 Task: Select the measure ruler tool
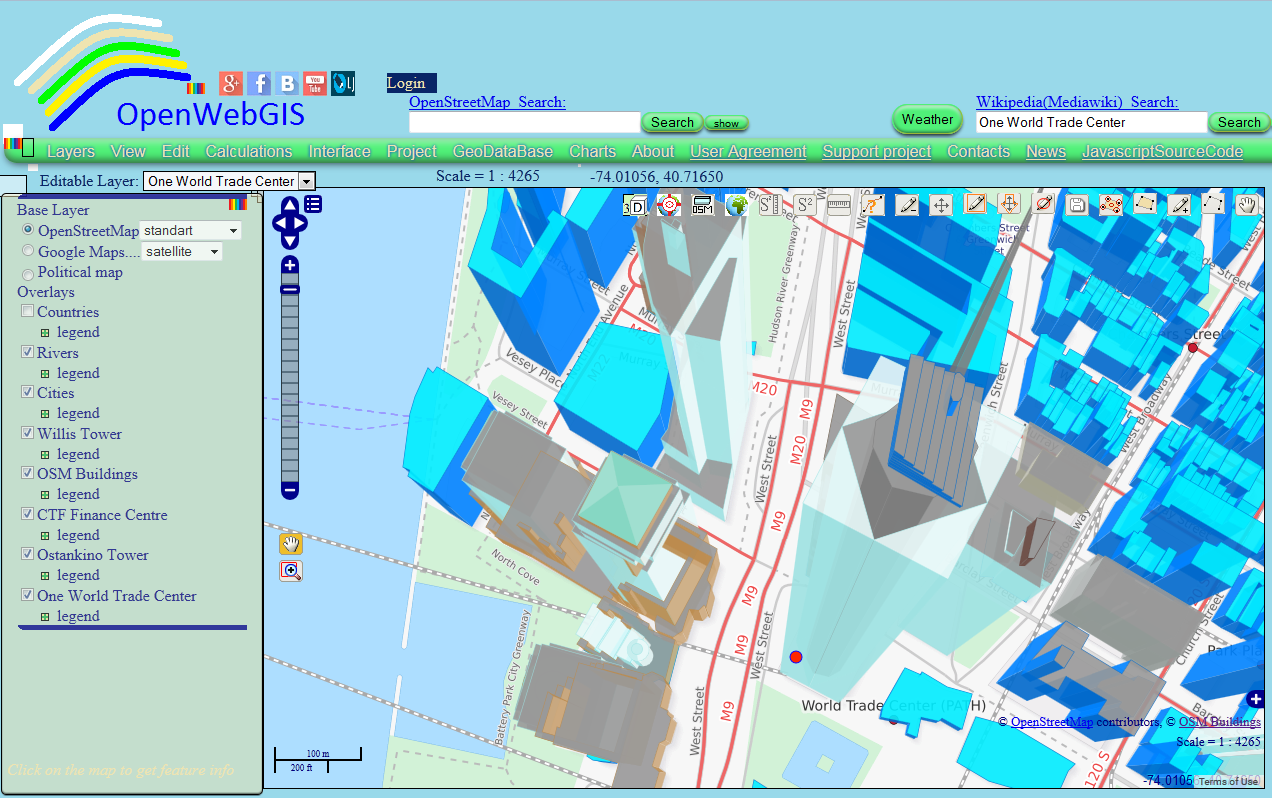(x=838, y=204)
